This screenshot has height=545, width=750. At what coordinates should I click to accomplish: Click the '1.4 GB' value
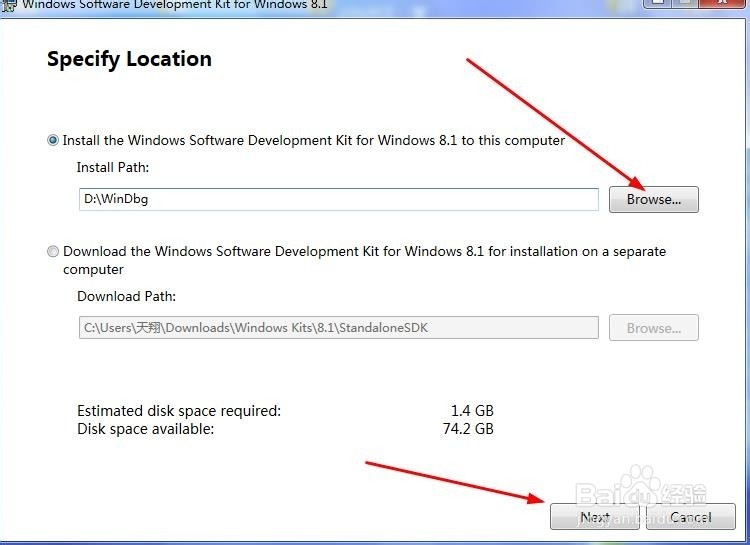pyautogui.click(x=472, y=411)
